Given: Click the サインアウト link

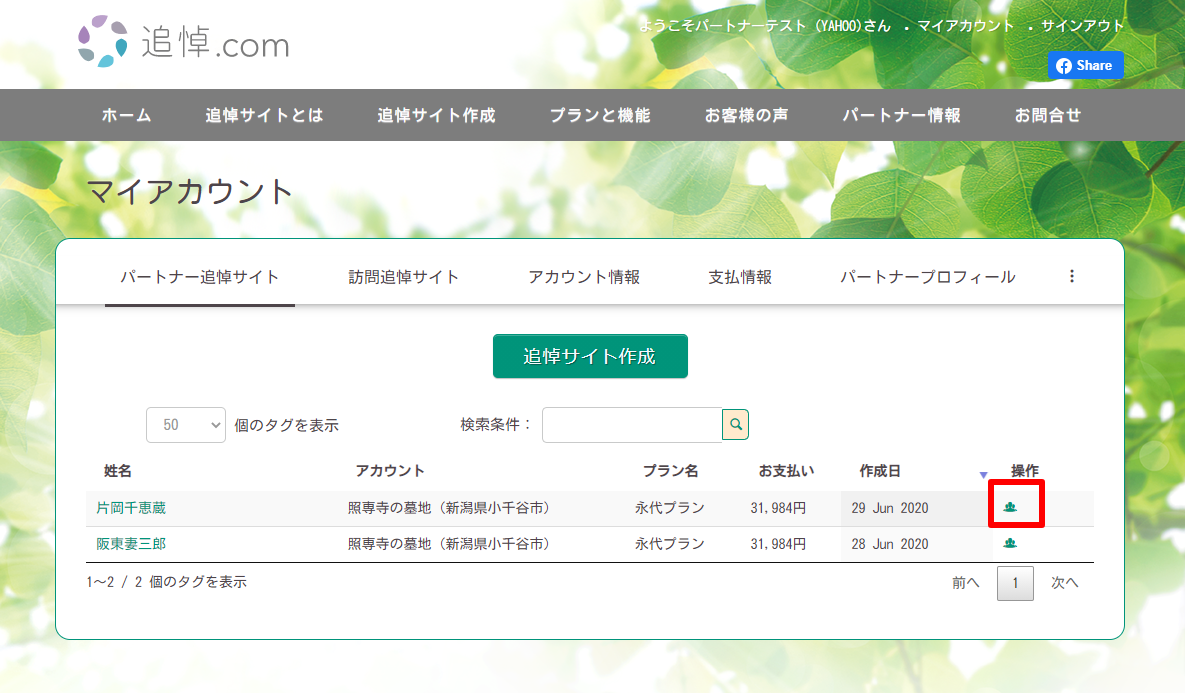Looking at the screenshot, I should coord(1082,26).
